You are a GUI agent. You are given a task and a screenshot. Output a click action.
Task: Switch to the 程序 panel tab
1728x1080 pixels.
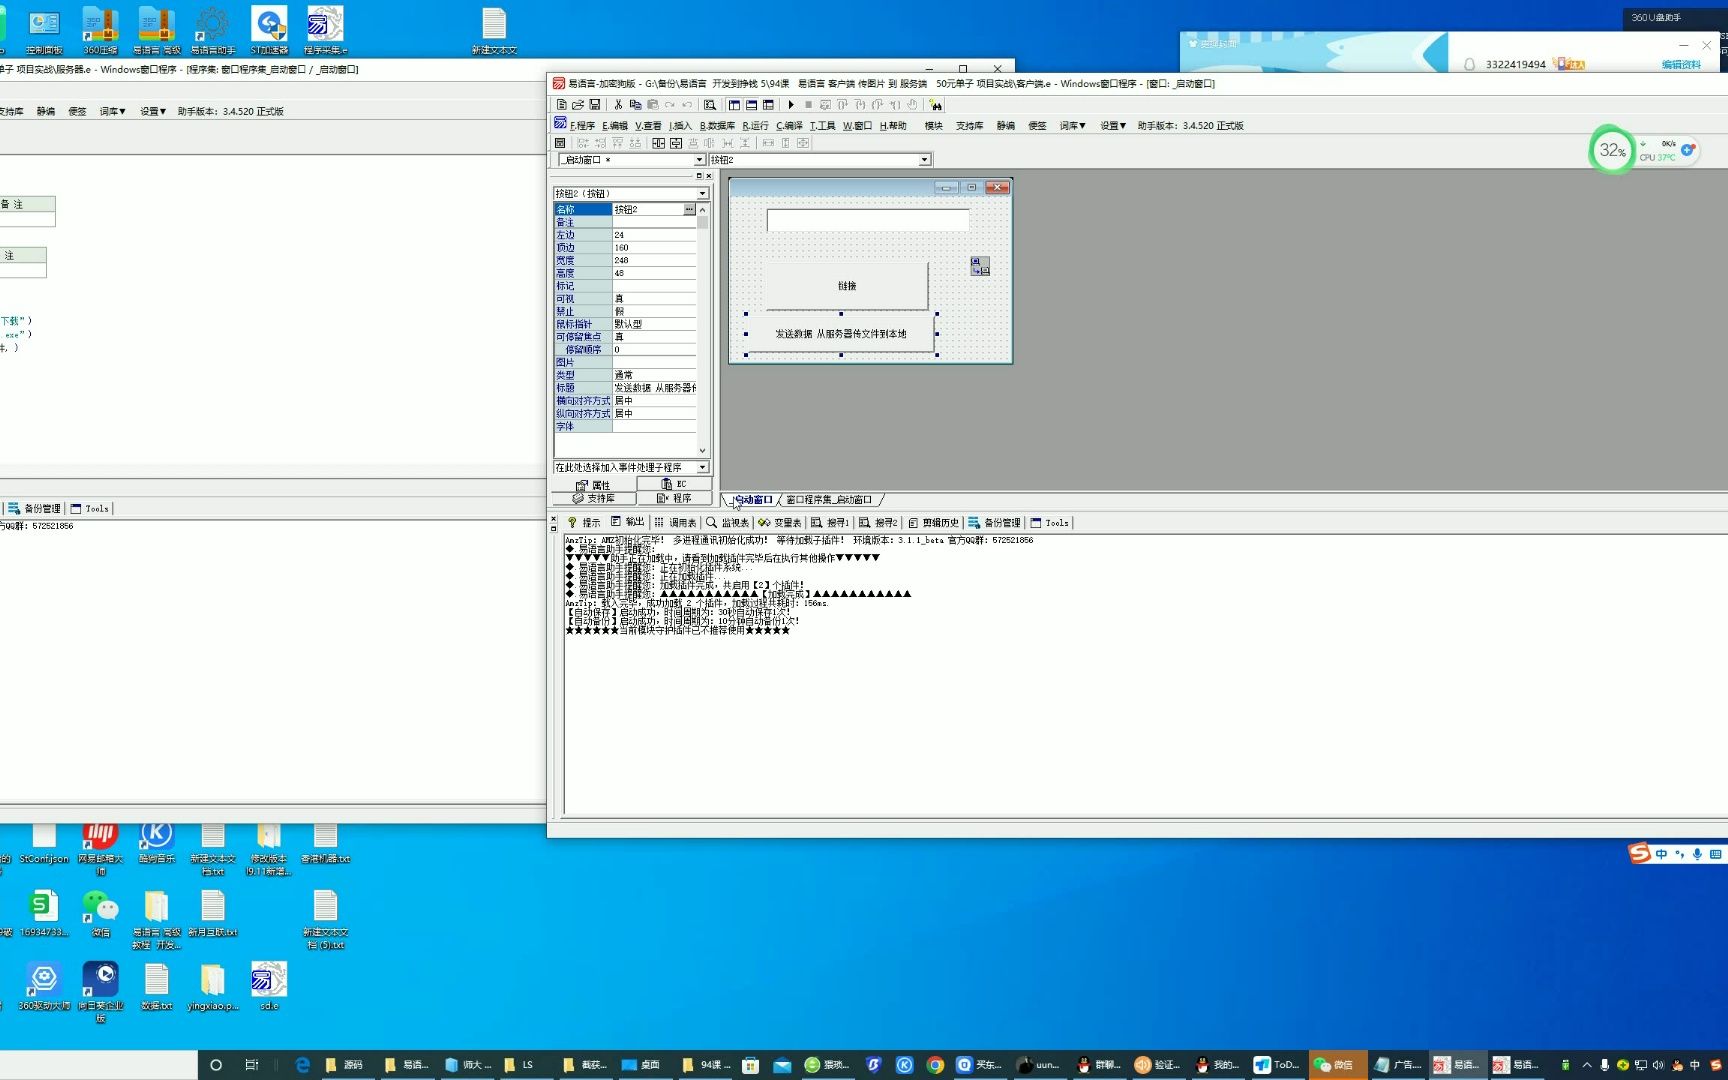[x=674, y=498]
